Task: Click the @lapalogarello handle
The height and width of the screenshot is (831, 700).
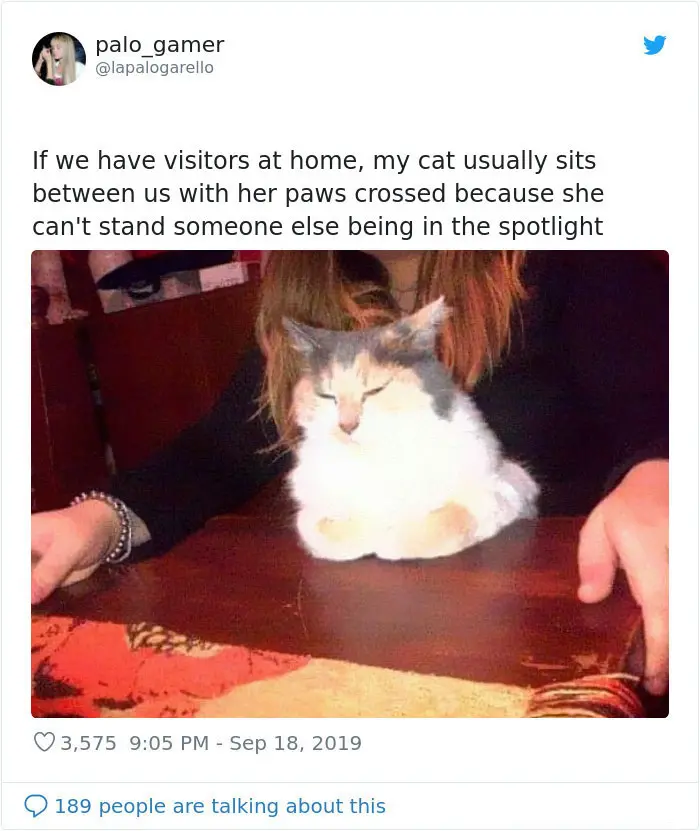Action: [154, 68]
